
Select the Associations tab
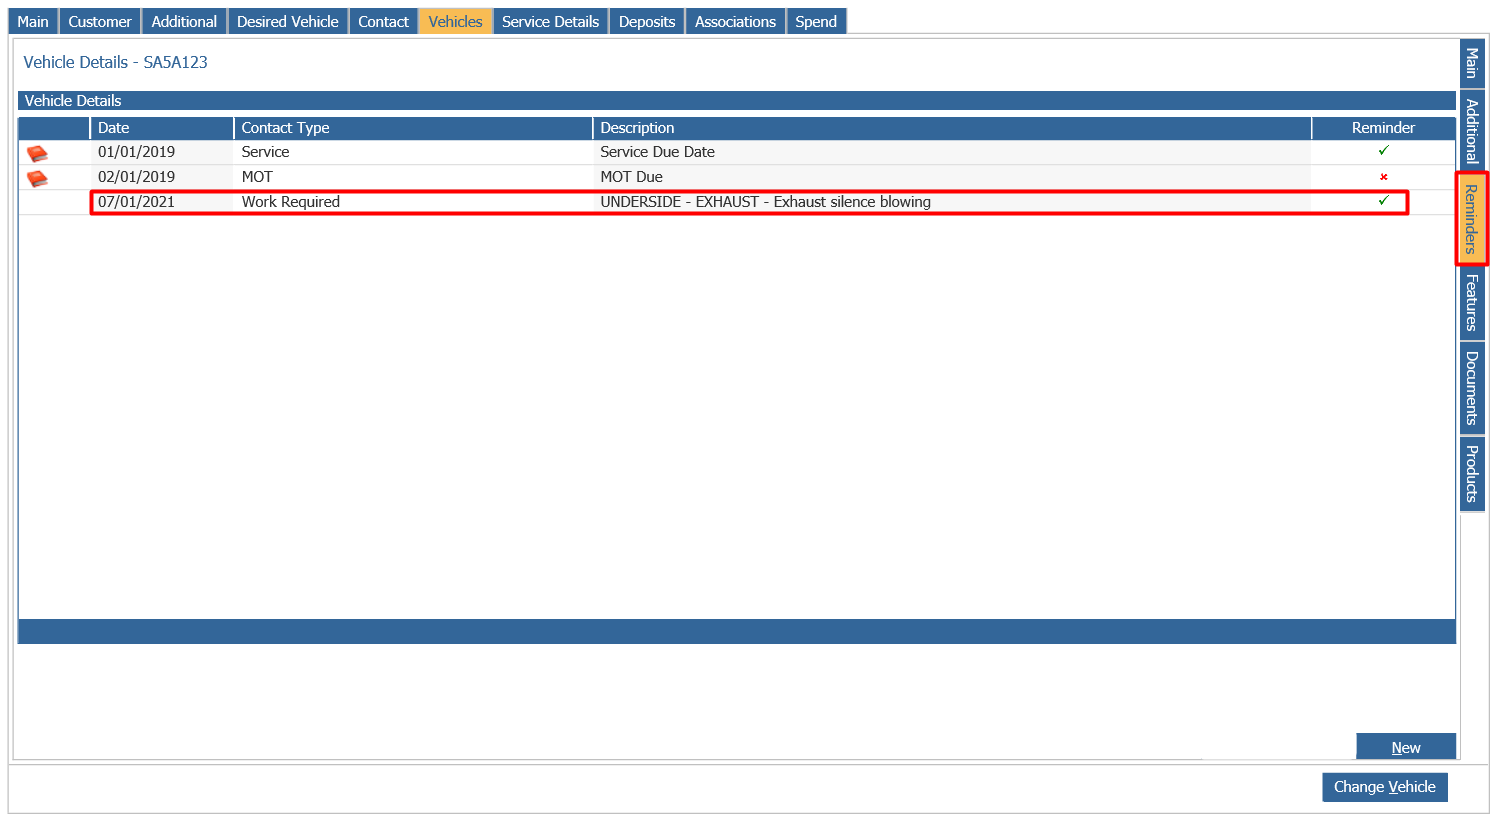[x=735, y=21]
